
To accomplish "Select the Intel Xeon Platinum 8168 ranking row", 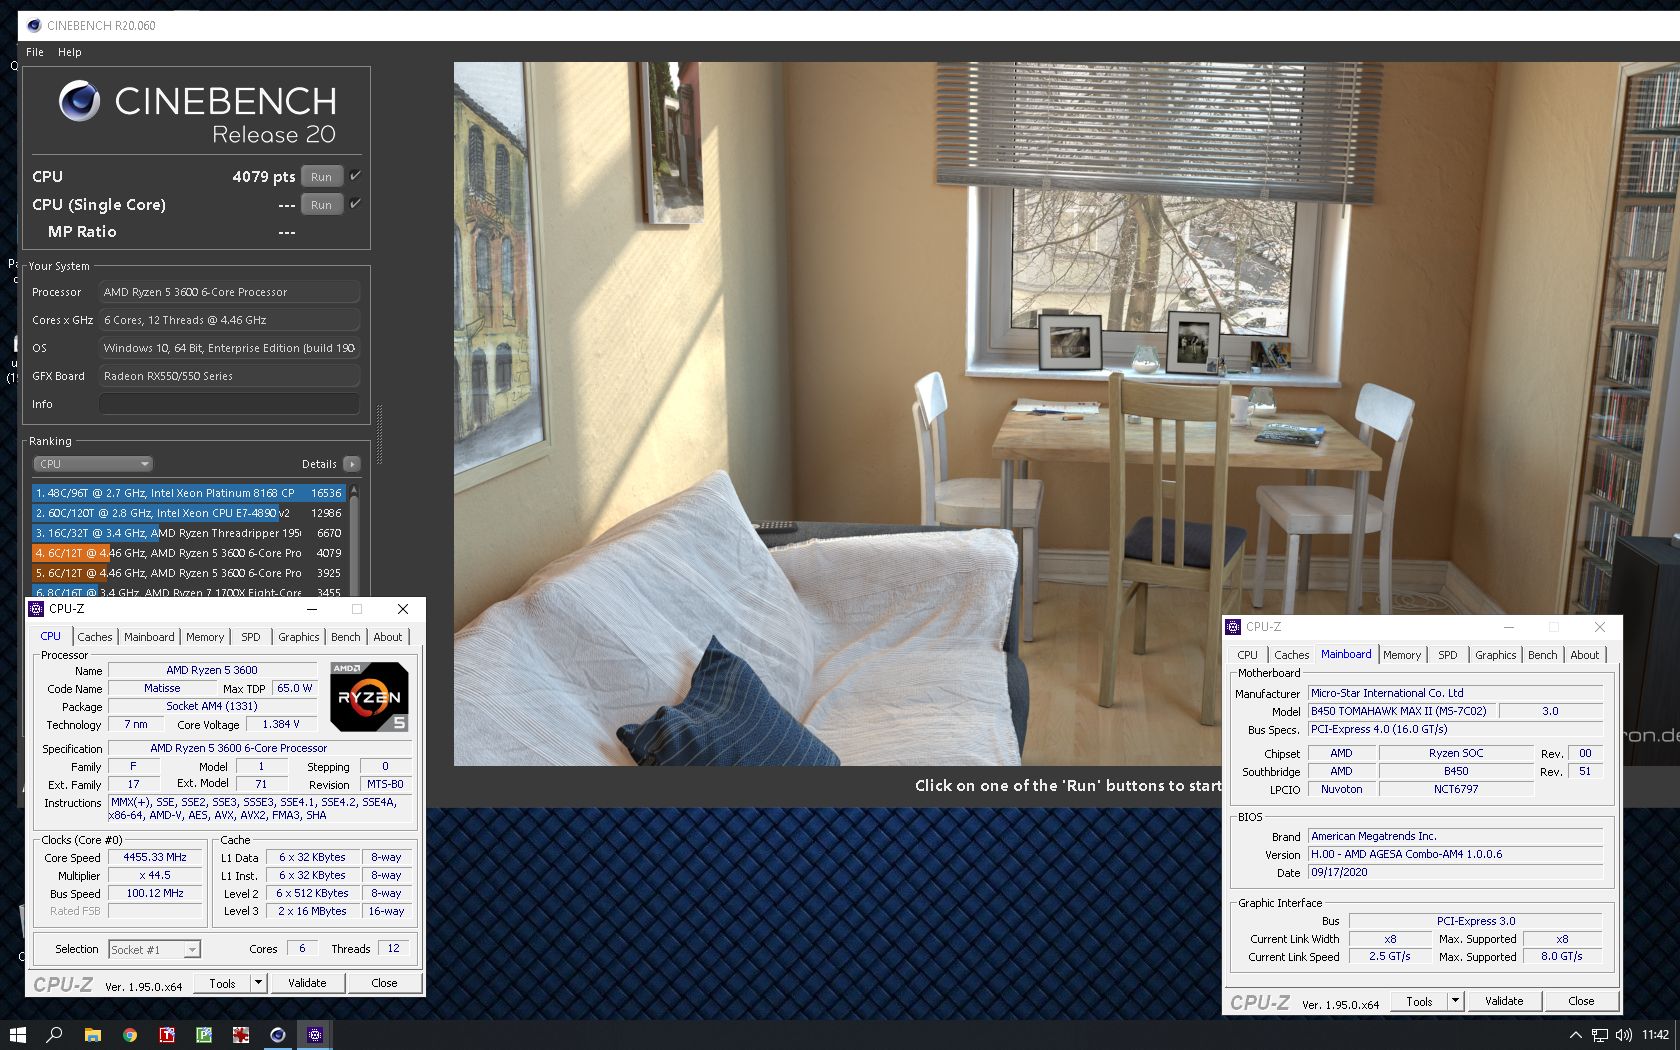I will (188, 493).
